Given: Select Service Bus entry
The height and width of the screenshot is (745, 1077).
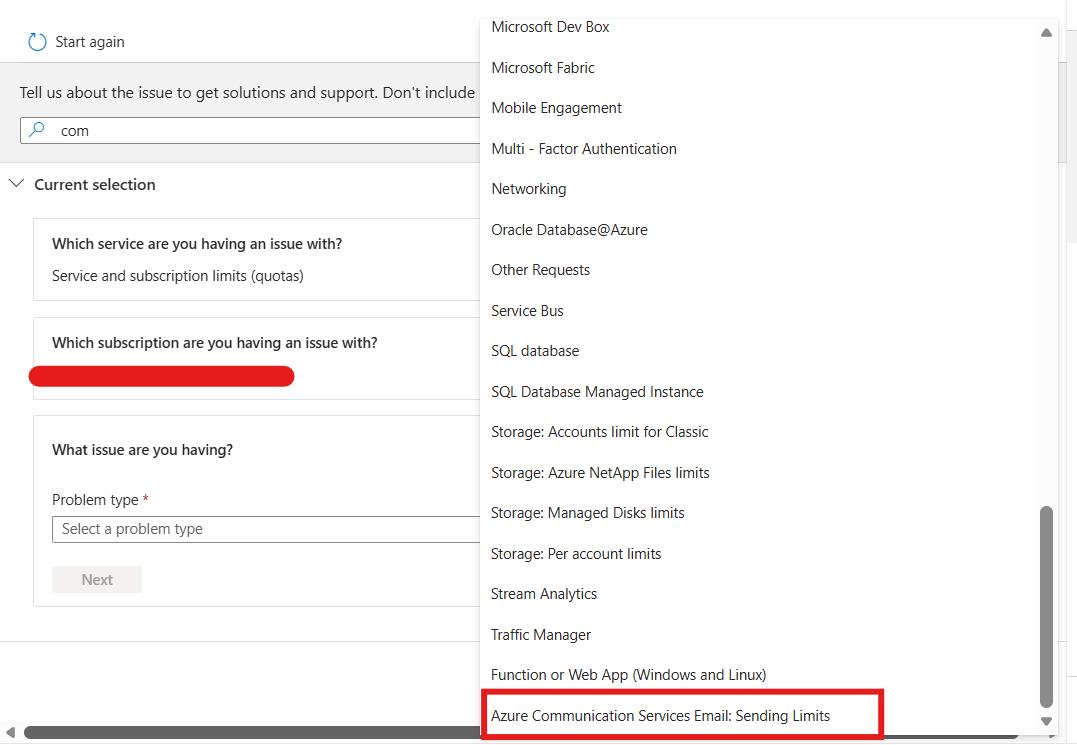Looking at the screenshot, I should (x=527, y=311).
